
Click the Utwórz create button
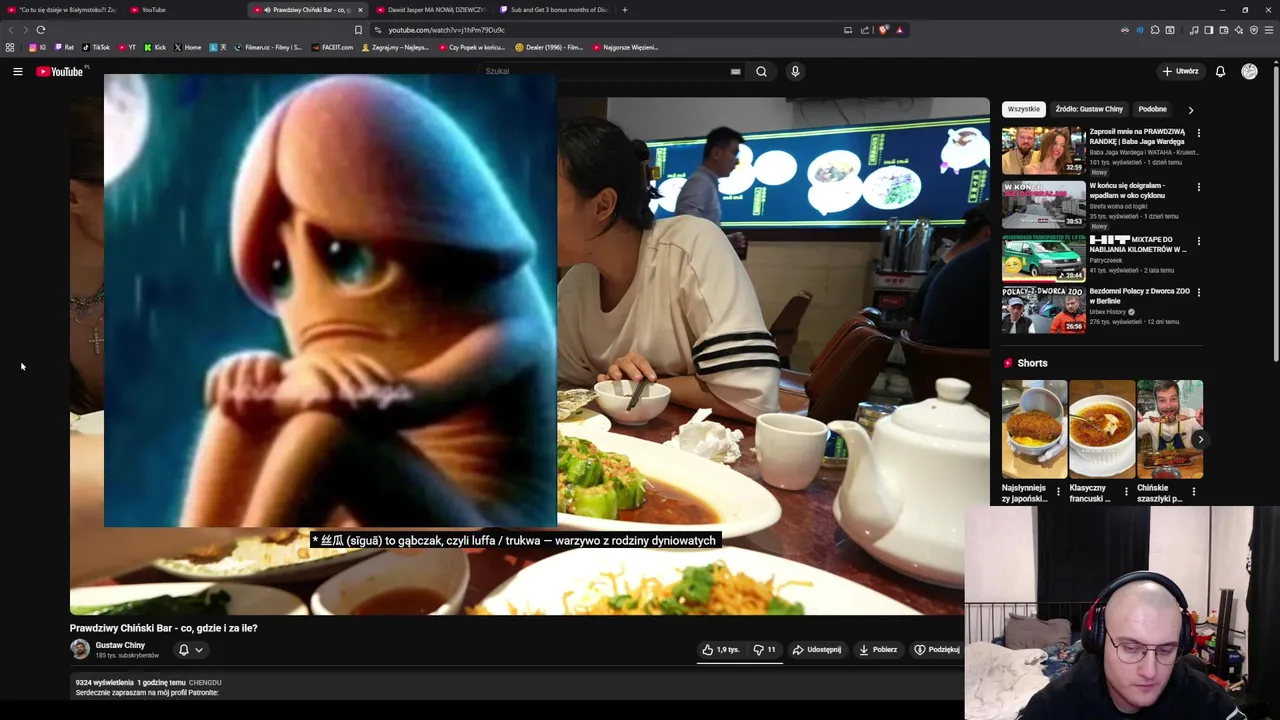tap(1180, 71)
